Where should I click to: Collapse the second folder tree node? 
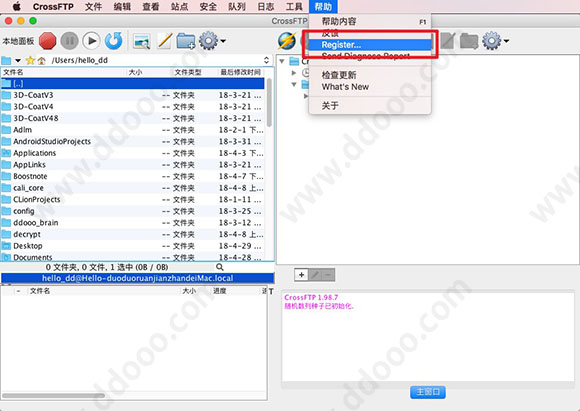pos(294,84)
